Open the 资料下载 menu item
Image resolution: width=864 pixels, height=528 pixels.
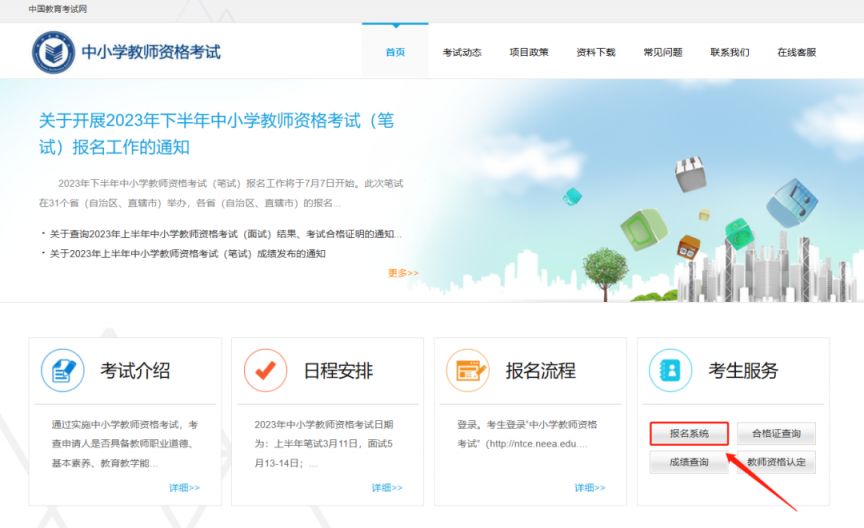pos(596,52)
